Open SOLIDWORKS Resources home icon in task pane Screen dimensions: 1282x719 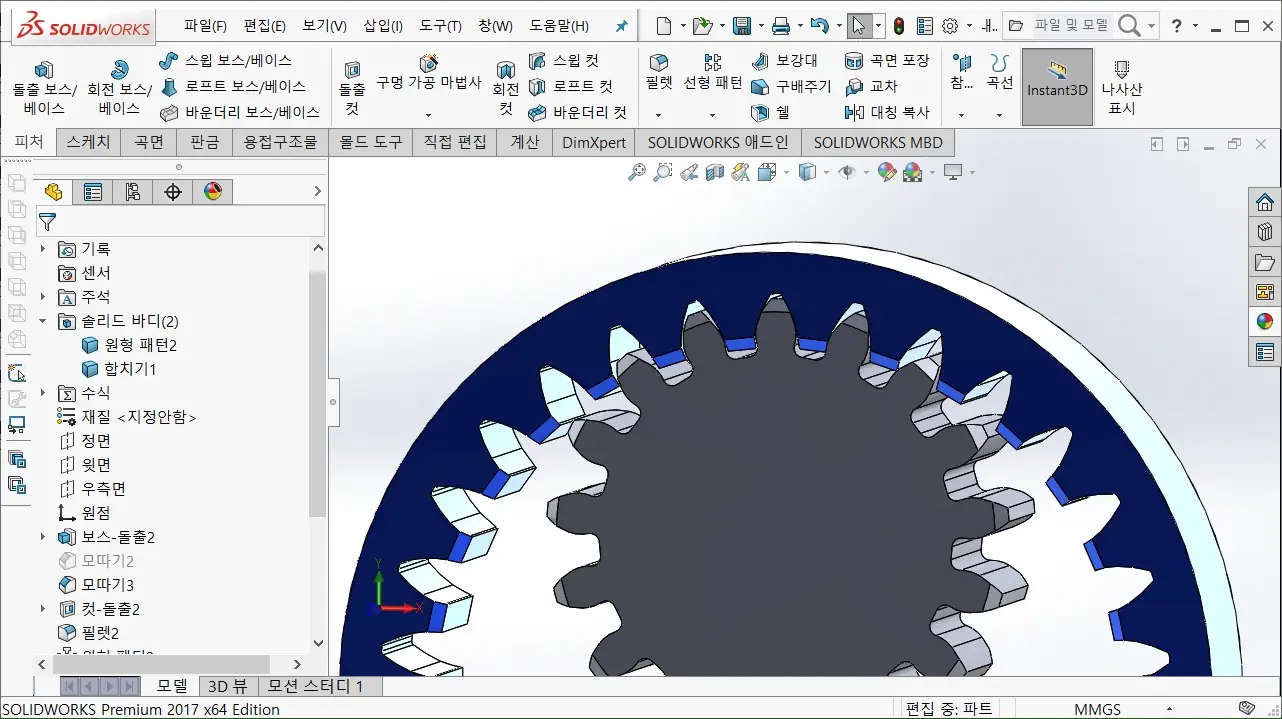coord(1265,201)
